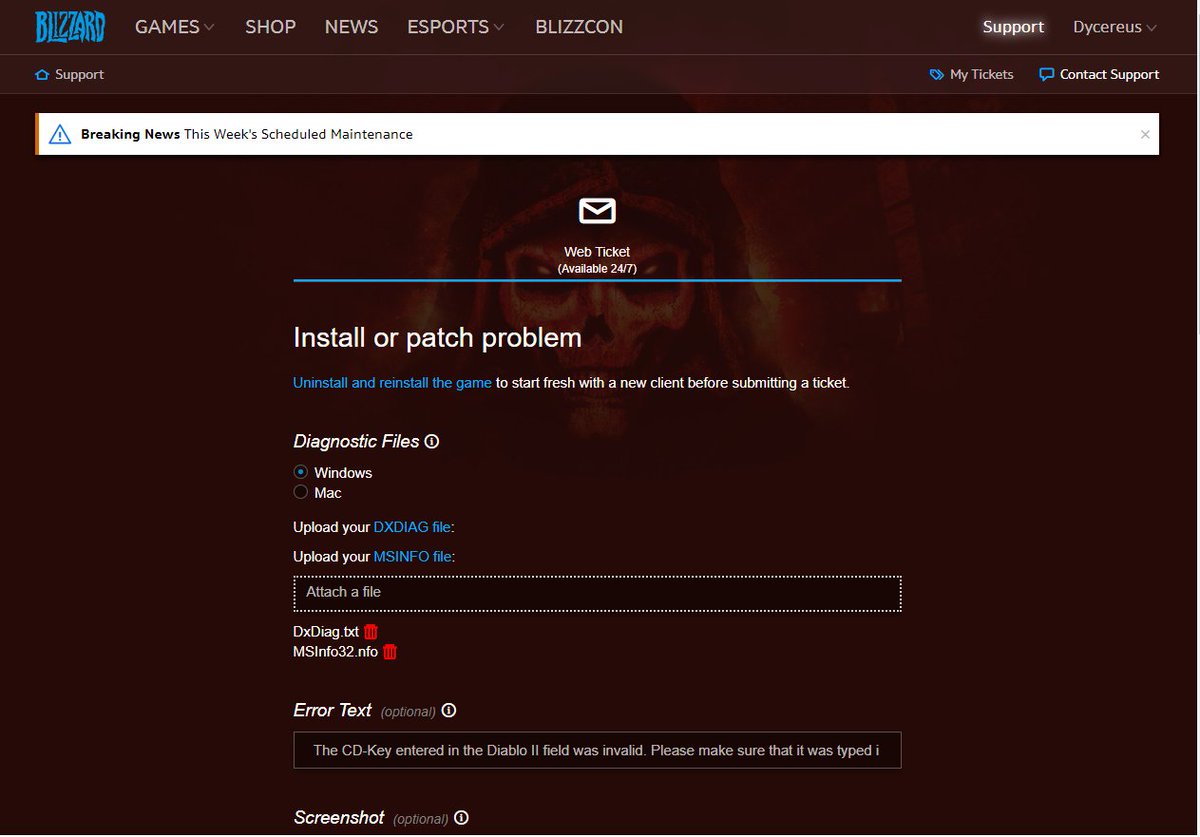Click the My Tickets tag icon

[937, 74]
